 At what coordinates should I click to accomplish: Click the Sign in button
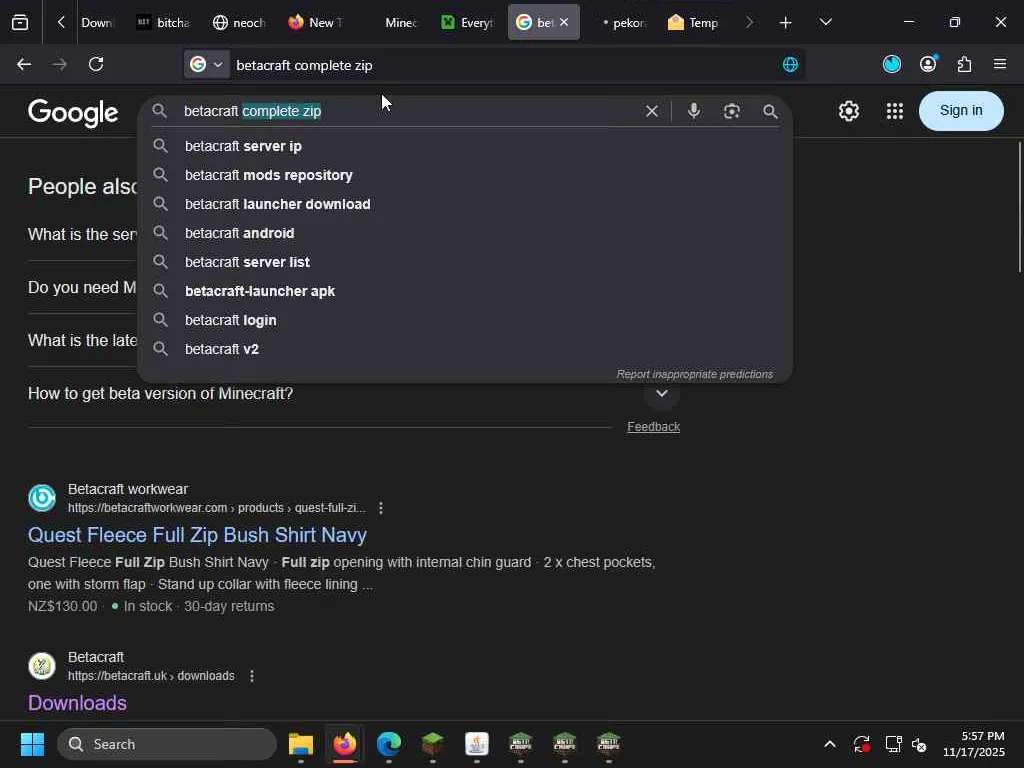click(961, 110)
